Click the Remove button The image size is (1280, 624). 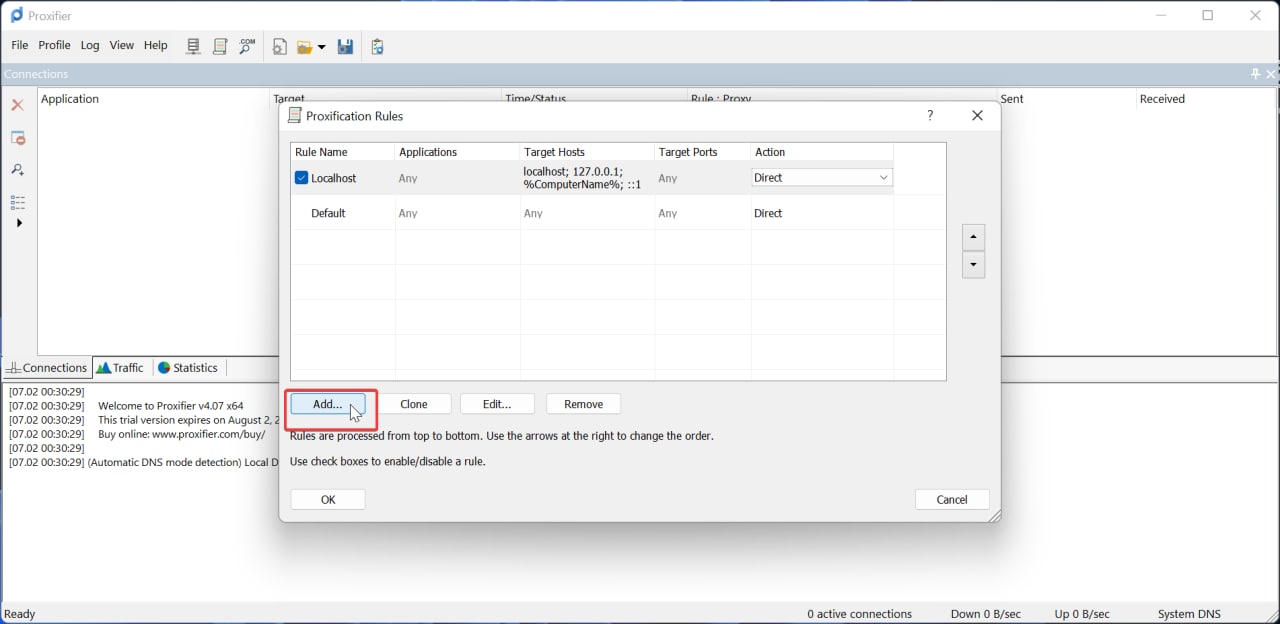click(x=584, y=404)
